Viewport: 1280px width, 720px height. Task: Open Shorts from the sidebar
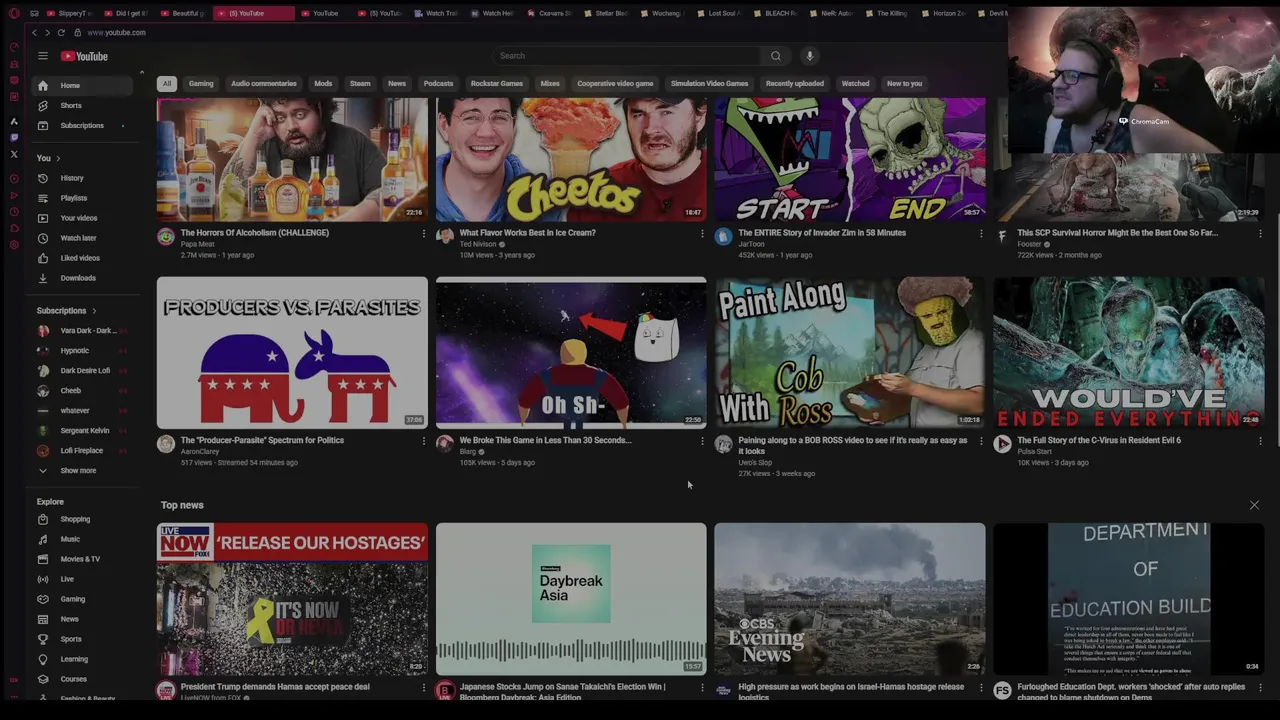(x=80, y=105)
